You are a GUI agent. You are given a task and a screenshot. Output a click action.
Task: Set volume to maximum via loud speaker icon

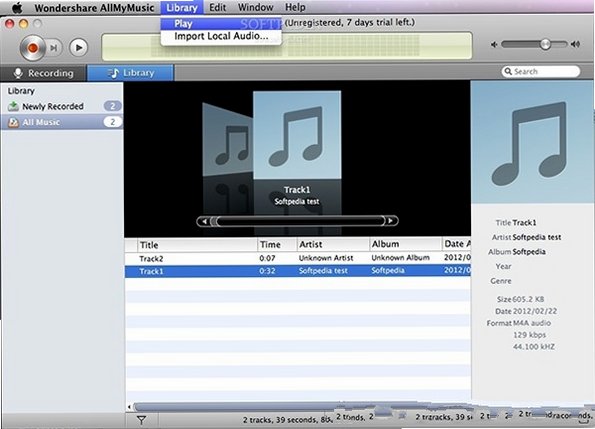(575, 44)
